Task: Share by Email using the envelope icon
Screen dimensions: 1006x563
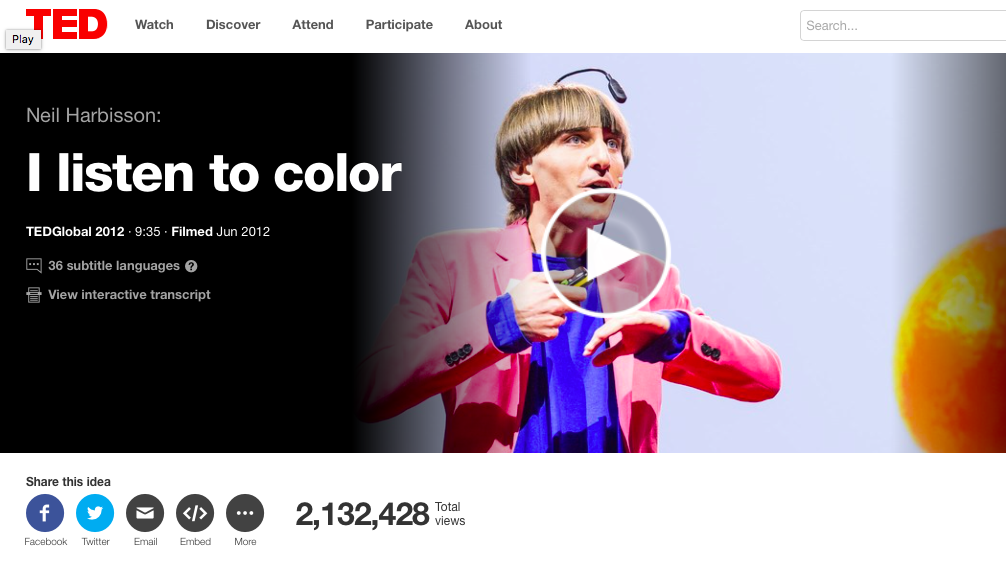Action: (145, 513)
